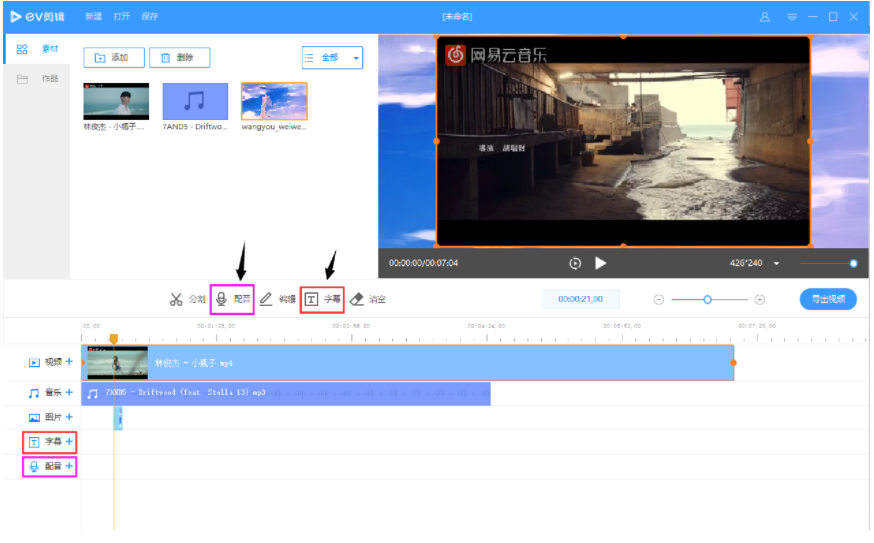Click the 导出视频 (Export Video) button
This screenshot has height=543, width=874.
coord(828,299)
